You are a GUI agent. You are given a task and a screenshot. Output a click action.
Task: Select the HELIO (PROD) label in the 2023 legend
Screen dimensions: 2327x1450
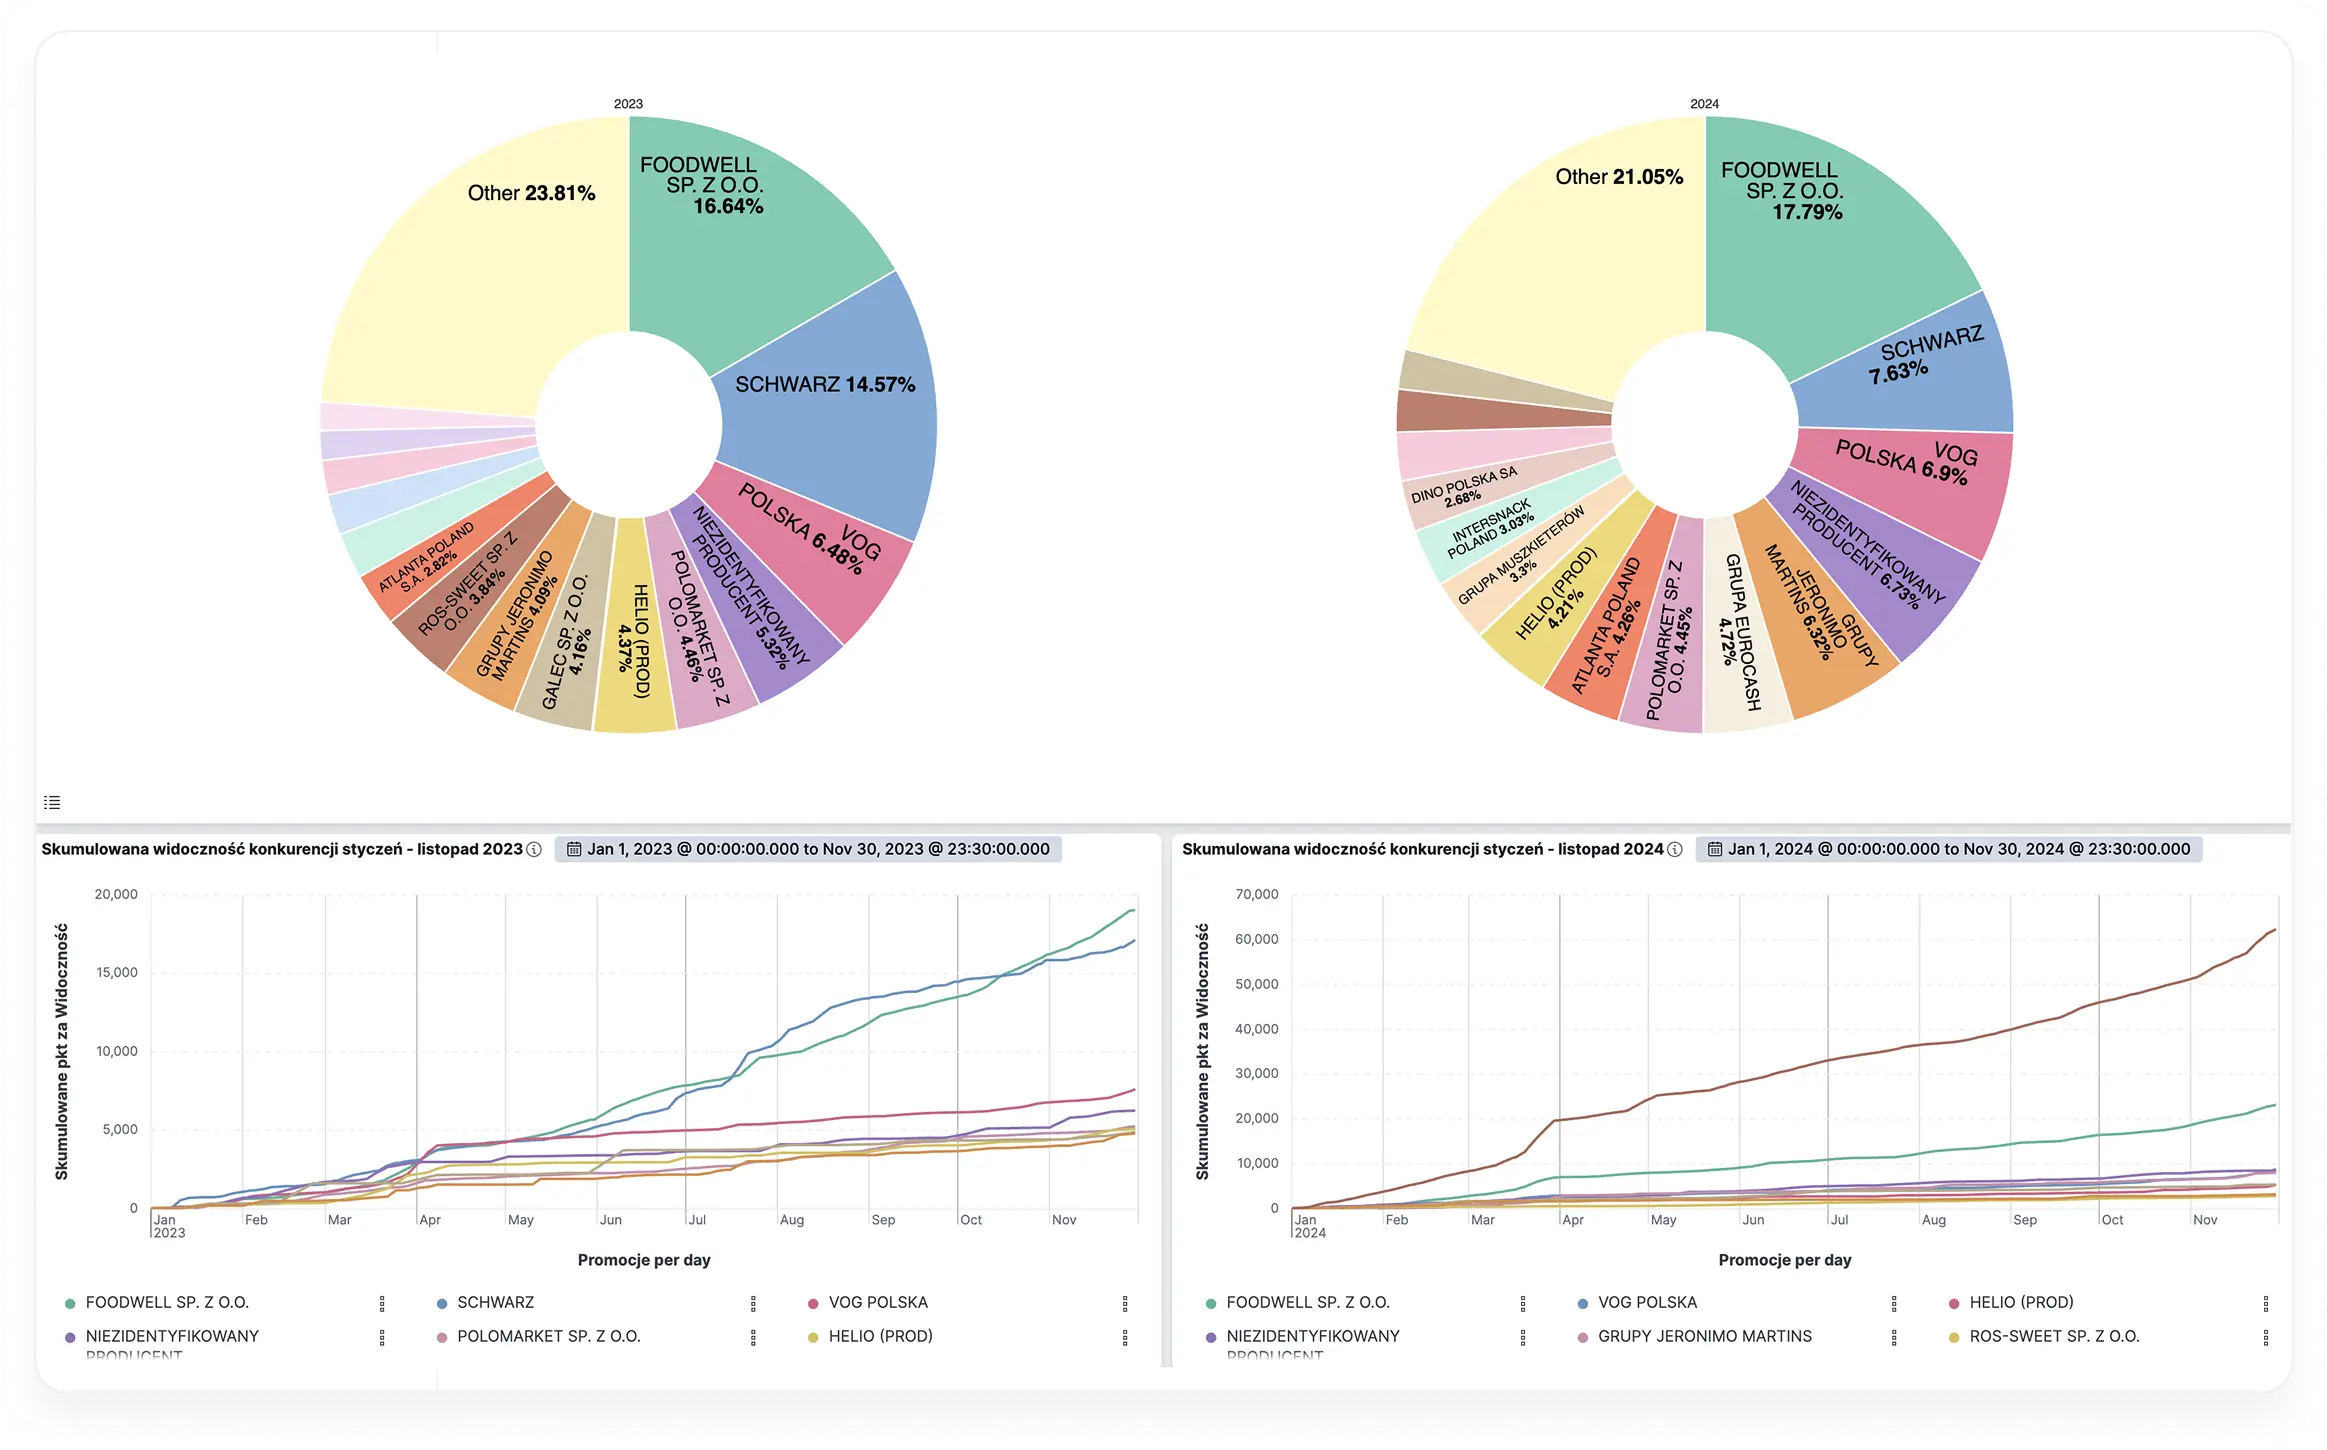881,1336
